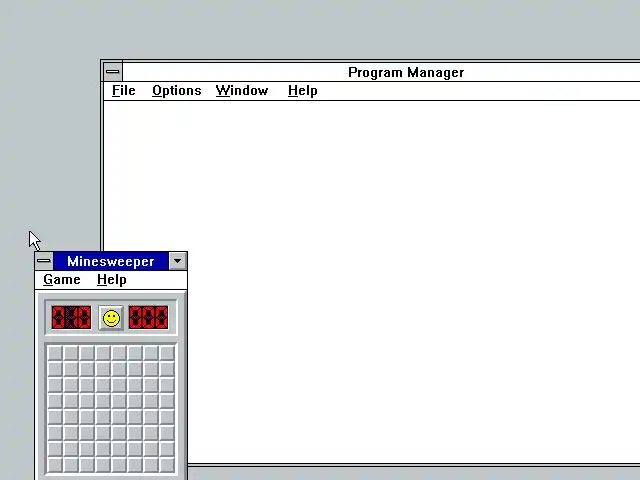Open the Options menu in Program Manager
This screenshot has width=640, height=480.
[177, 91]
